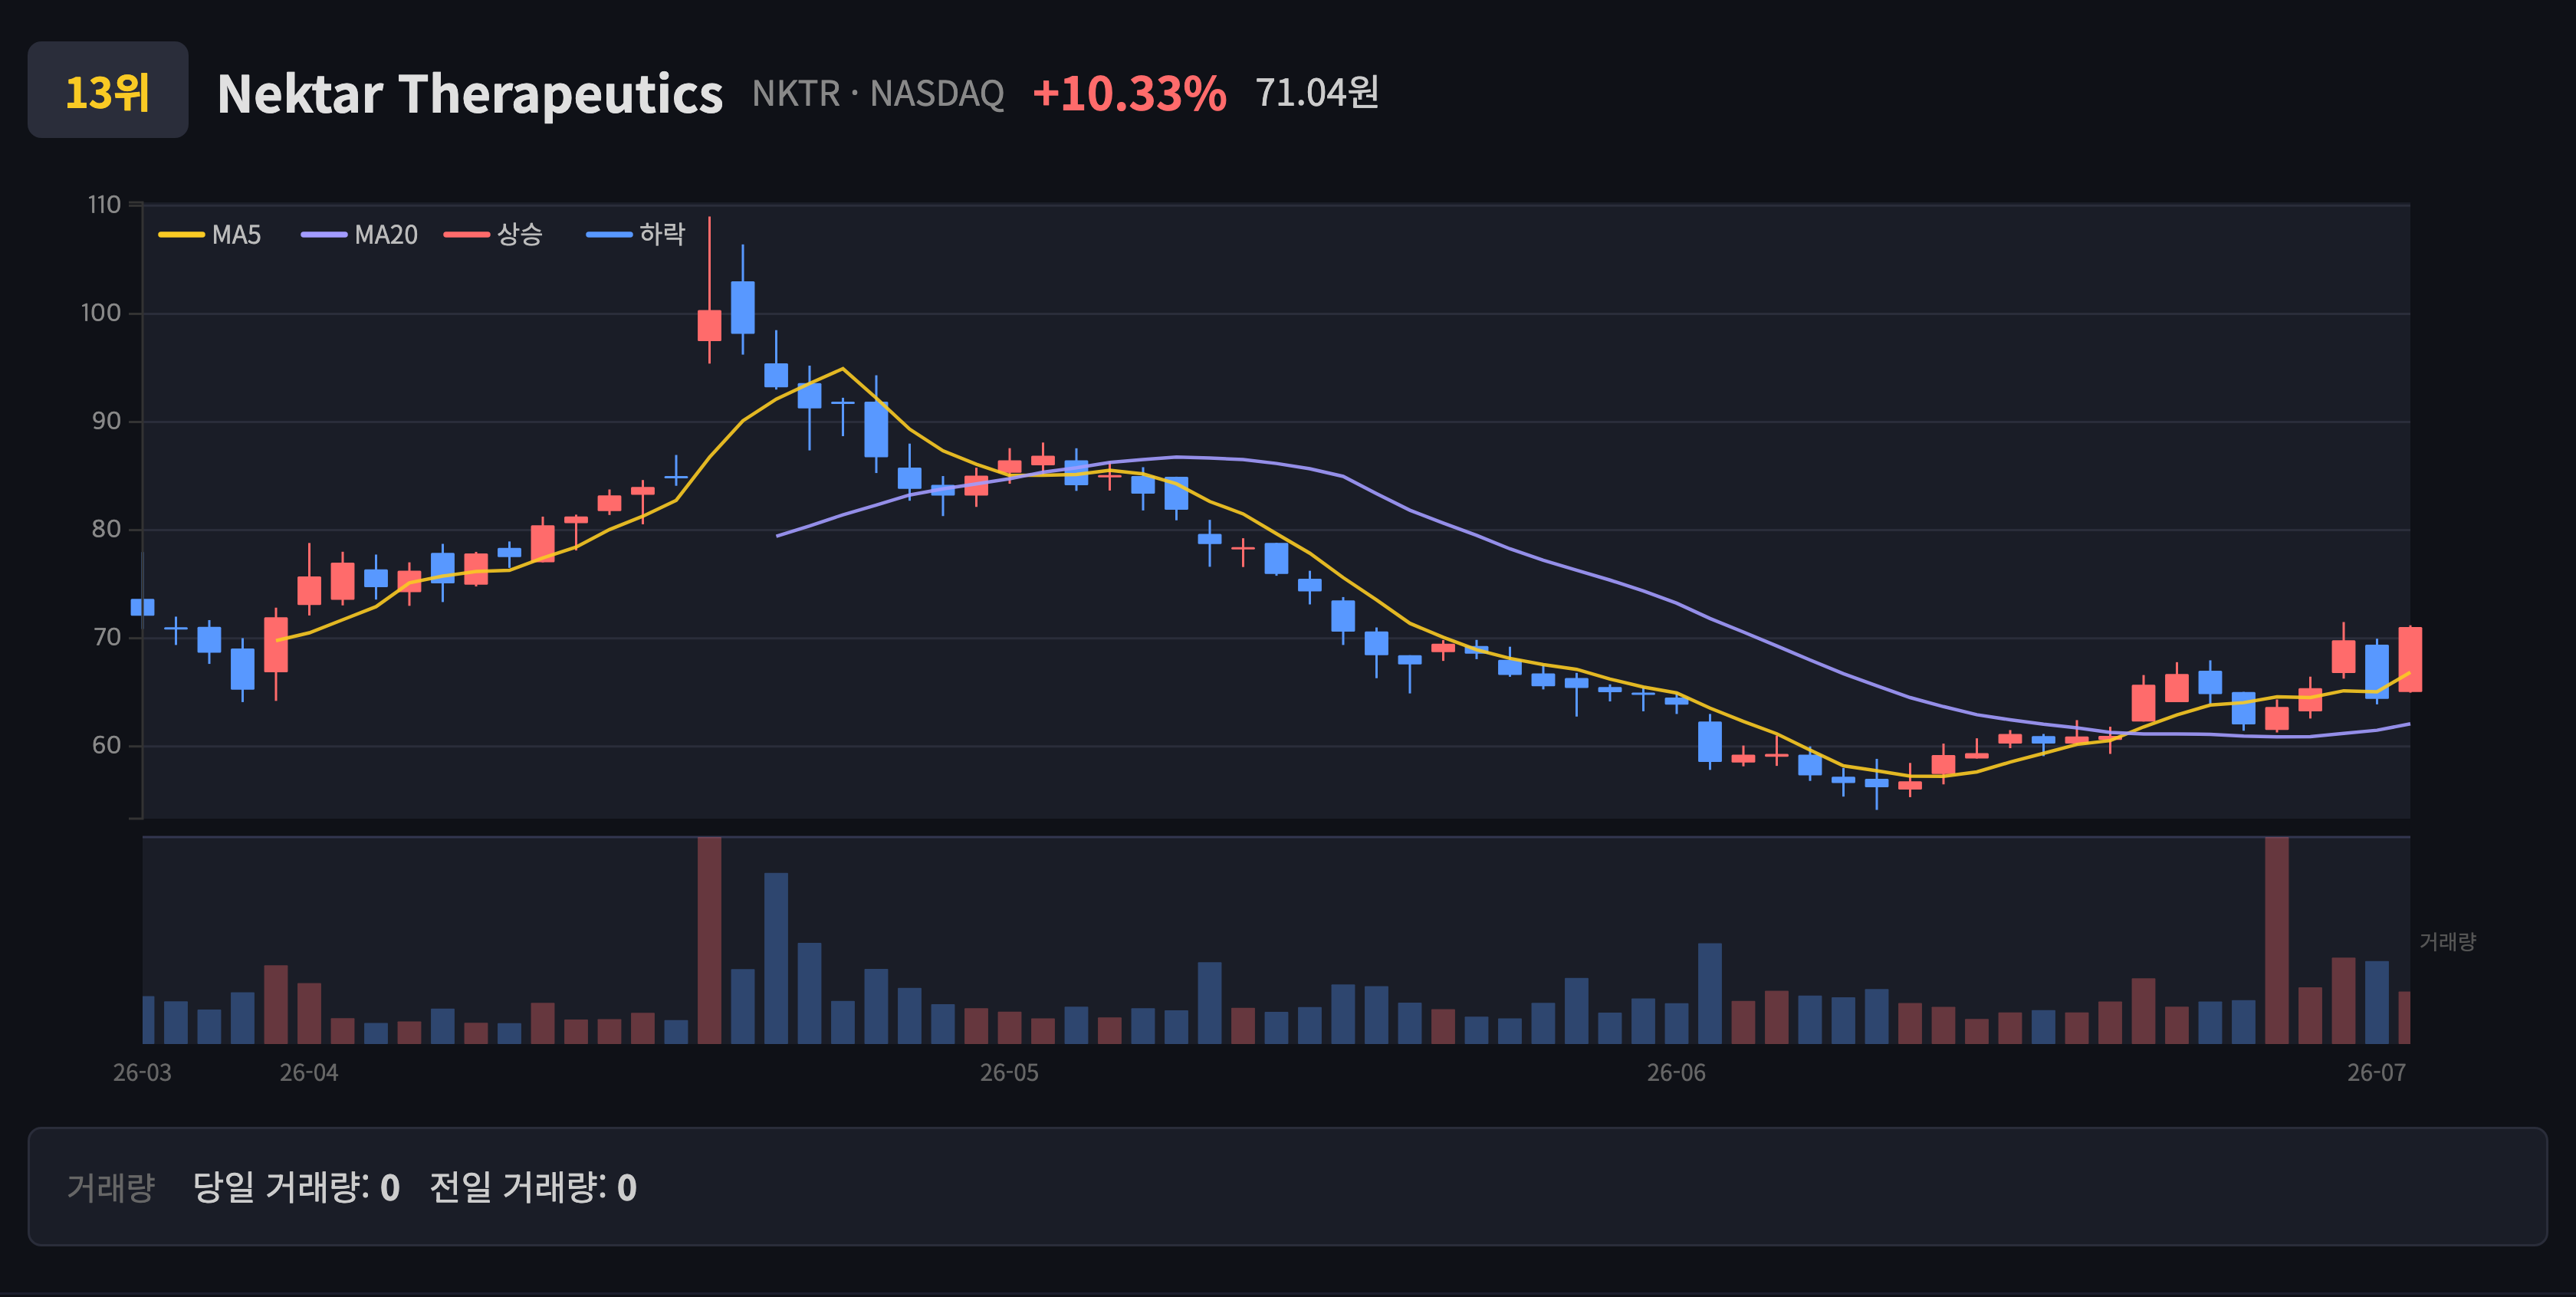Click the 26-05 date axis label

click(1009, 1072)
